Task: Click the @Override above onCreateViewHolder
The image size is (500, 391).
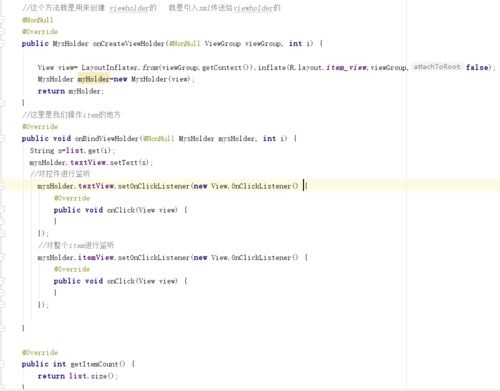Action: click(40, 32)
